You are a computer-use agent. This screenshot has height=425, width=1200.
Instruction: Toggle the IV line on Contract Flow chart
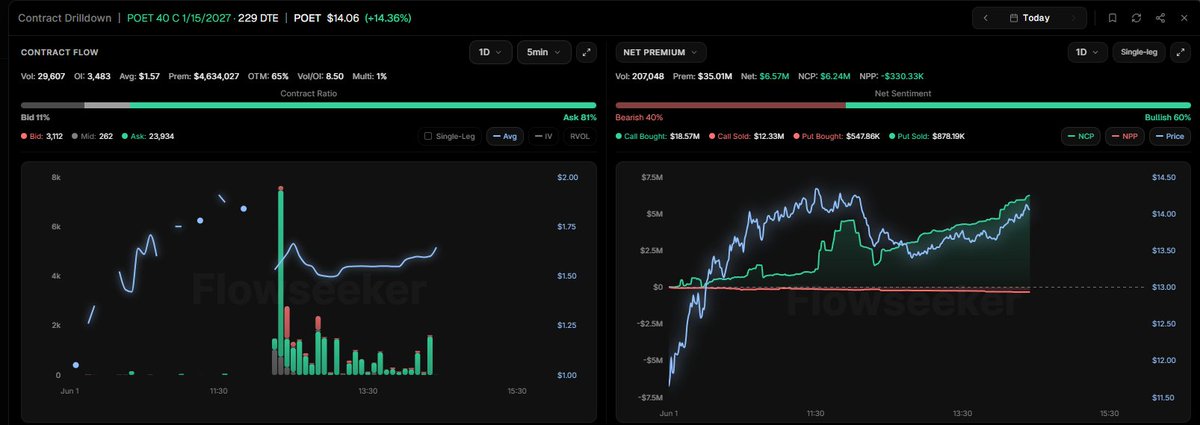click(545, 136)
